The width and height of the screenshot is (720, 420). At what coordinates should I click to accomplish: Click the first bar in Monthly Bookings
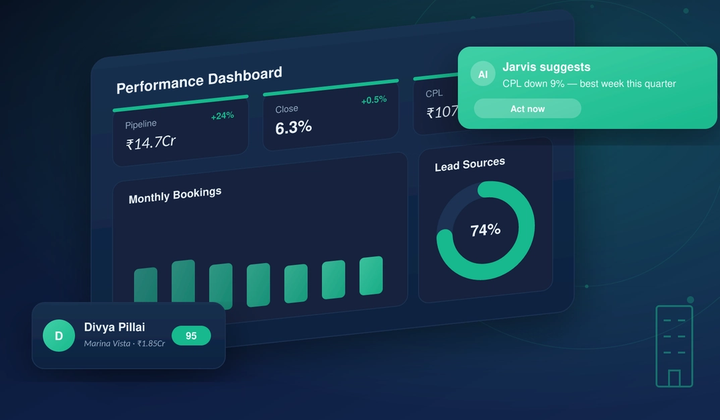pos(146,286)
